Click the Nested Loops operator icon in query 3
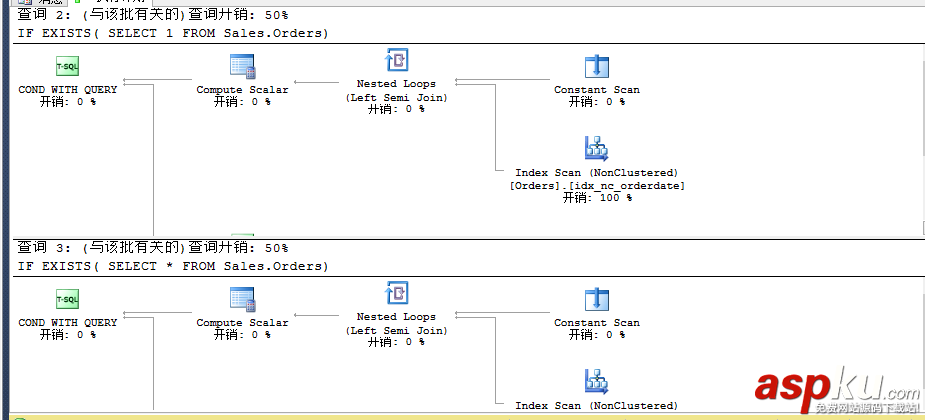This screenshot has width=925, height=420. (x=396, y=294)
